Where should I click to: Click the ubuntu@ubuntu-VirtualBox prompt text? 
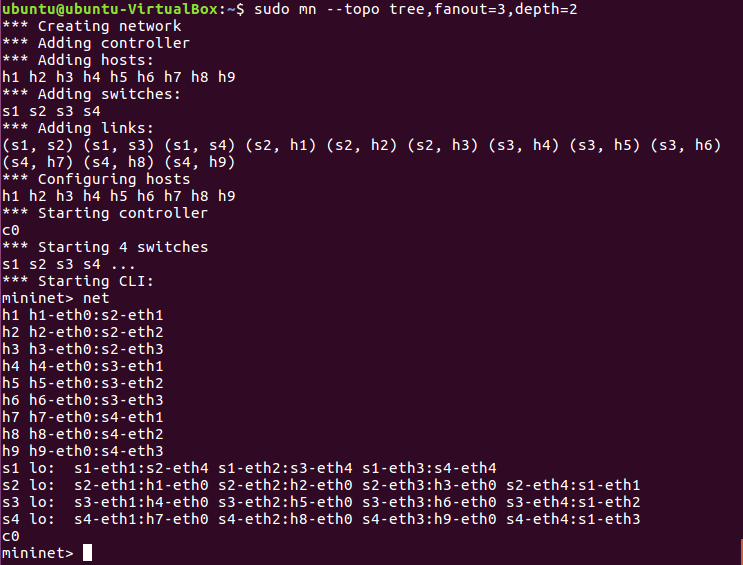[111, 9]
